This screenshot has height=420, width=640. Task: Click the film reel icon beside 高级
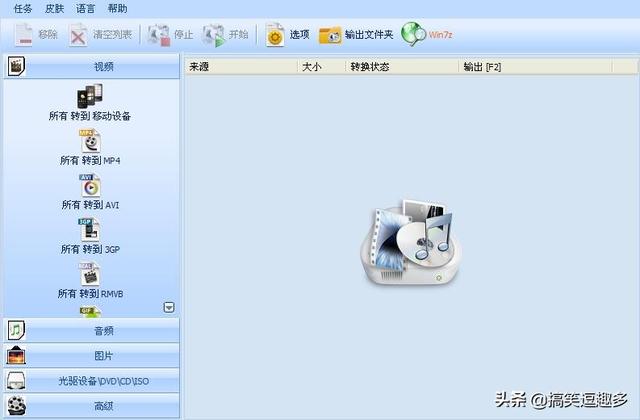[x=17, y=406]
